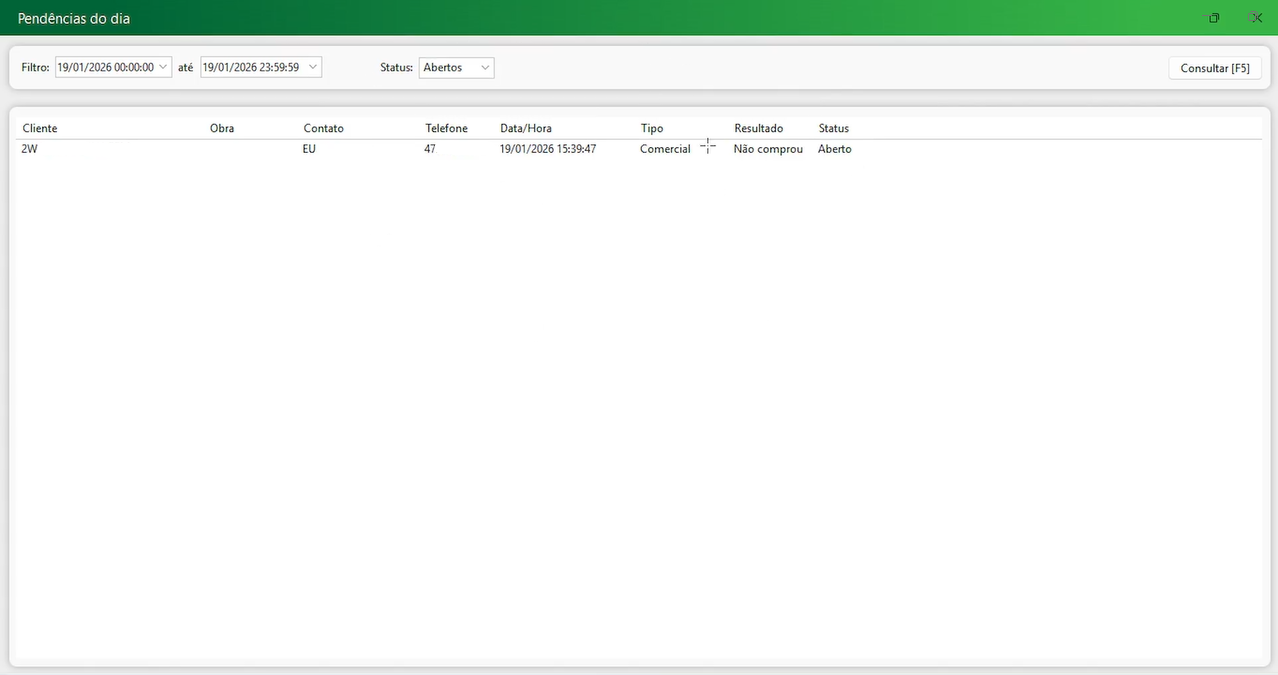Sort by the Cliente column header

click(x=40, y=128)
